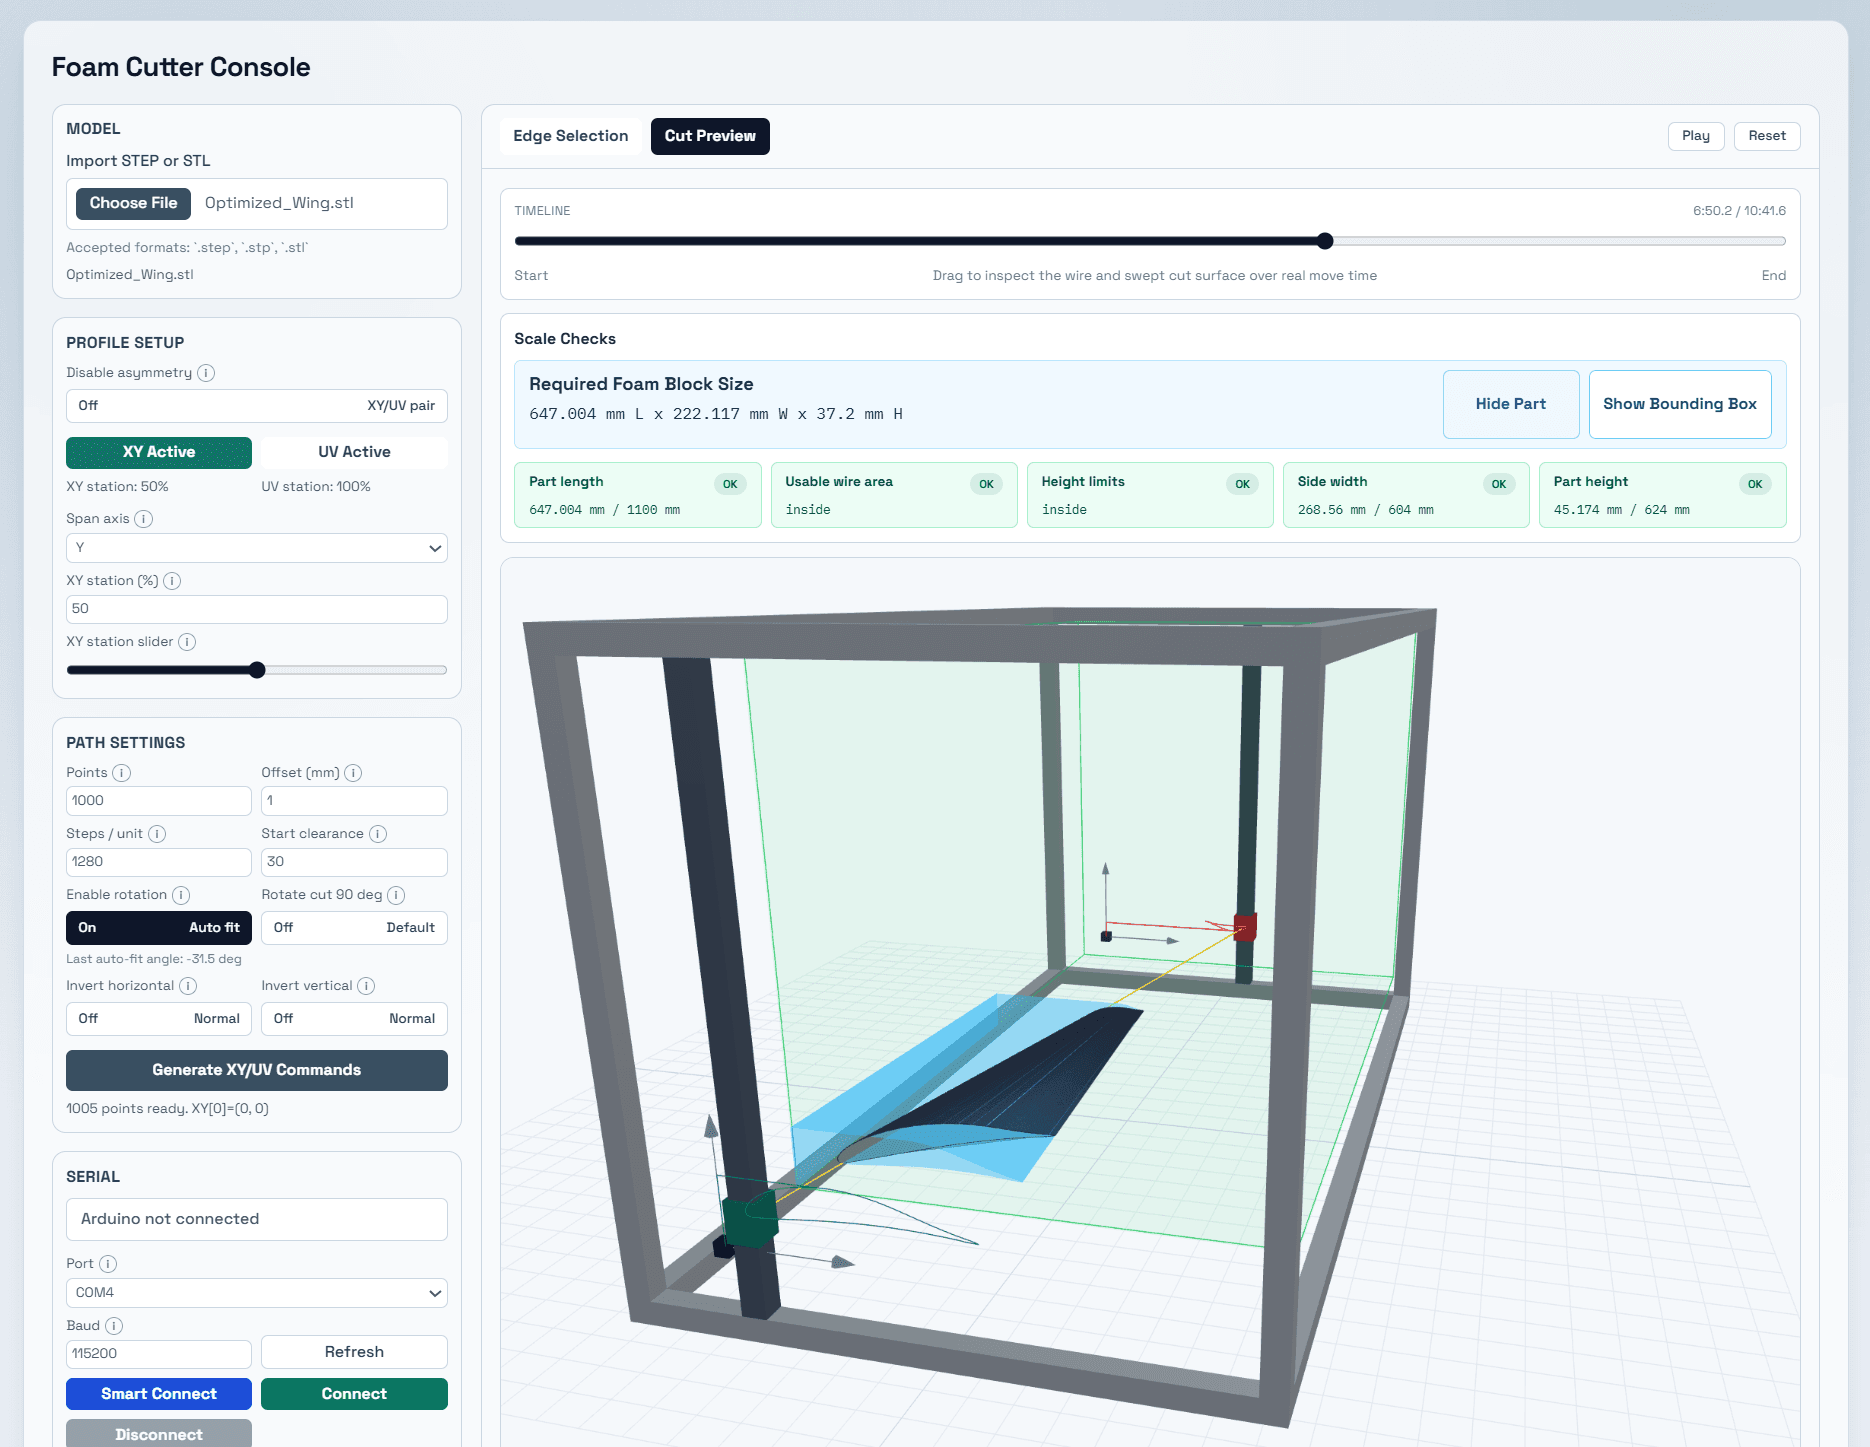Switch to the Edge Selection tab
Viewport: 1870px width, 1447px height.
(570, 136)
